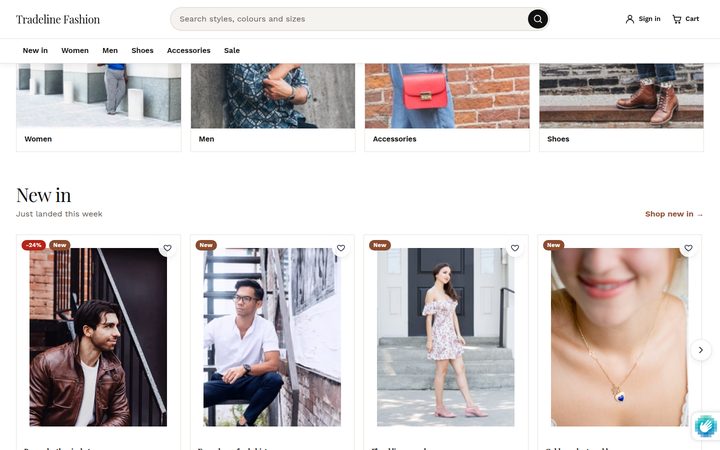Image resolution: width=720 pixels, height=450 pixels.
Task: Click the Sign in link
Action: coord(643,19)
